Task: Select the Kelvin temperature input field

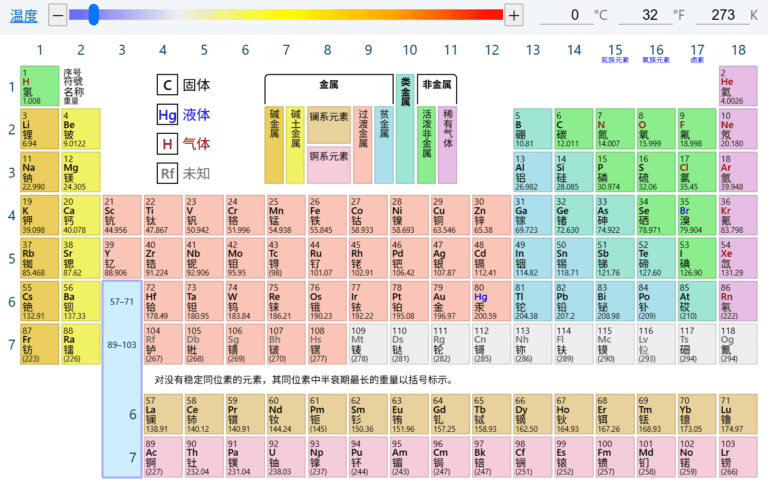Action: pos(722,15)
